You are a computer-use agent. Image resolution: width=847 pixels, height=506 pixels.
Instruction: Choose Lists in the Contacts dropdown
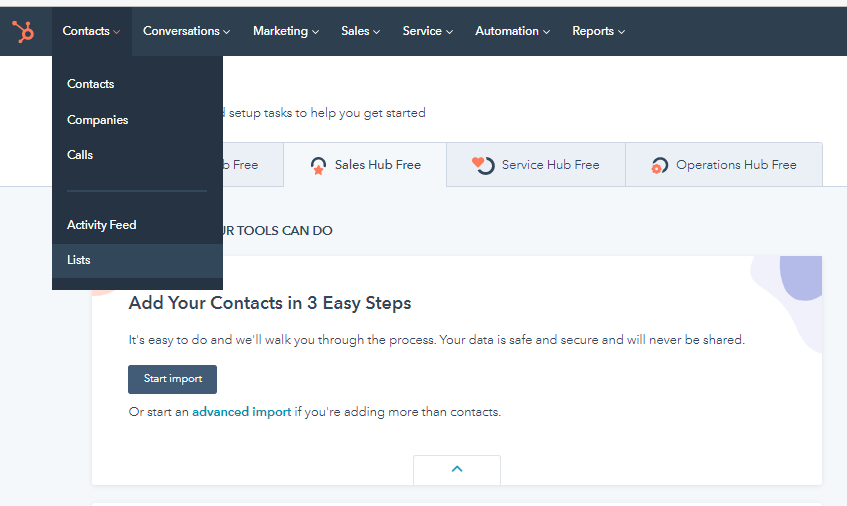click(137, 260)
